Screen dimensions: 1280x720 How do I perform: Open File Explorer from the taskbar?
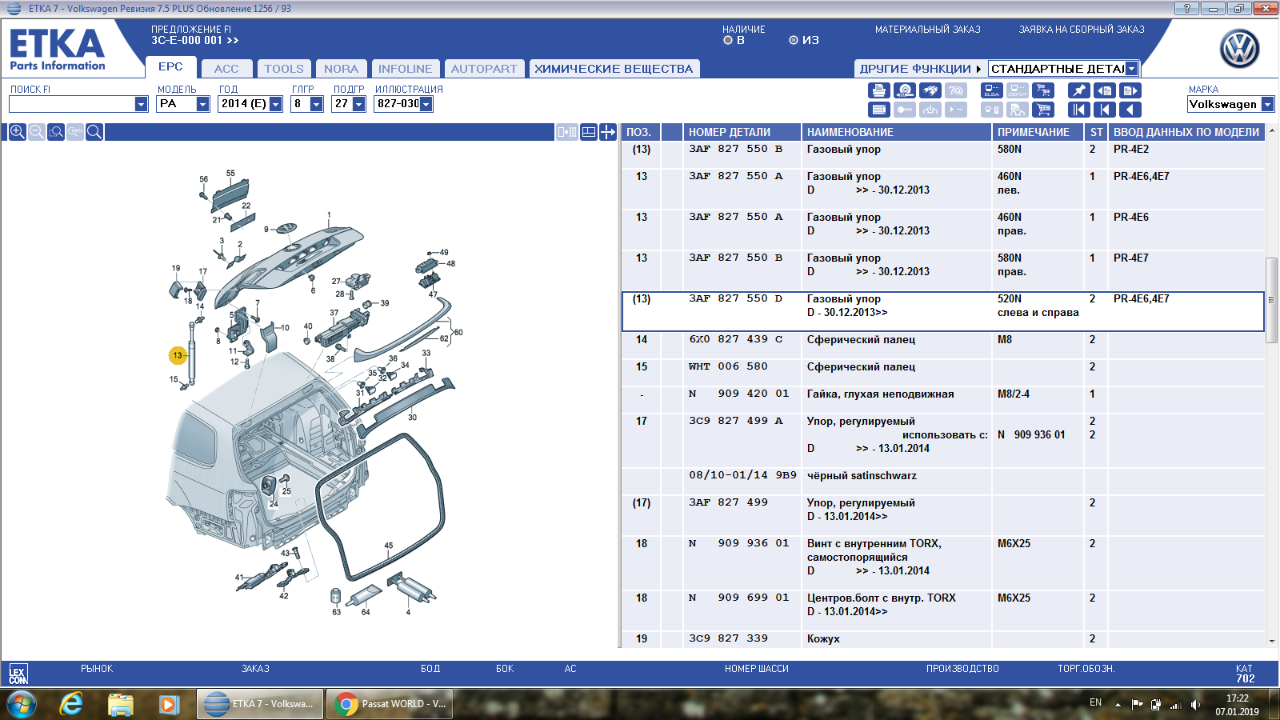pos(121,704)
